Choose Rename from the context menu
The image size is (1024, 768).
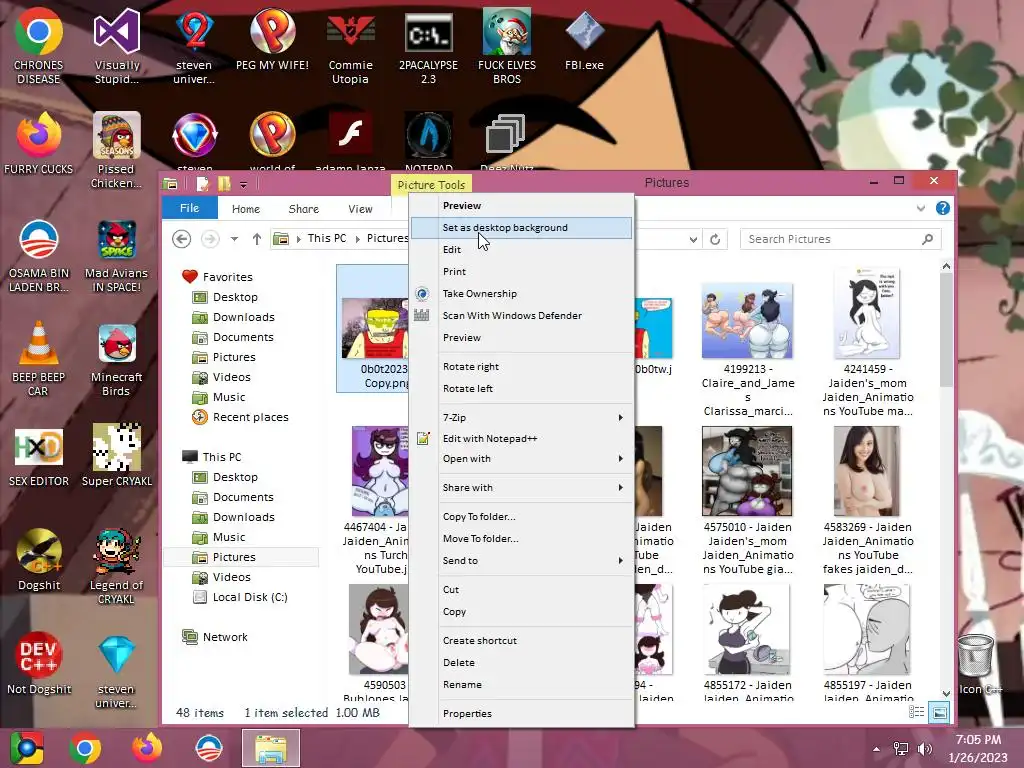tap(522, 684)
